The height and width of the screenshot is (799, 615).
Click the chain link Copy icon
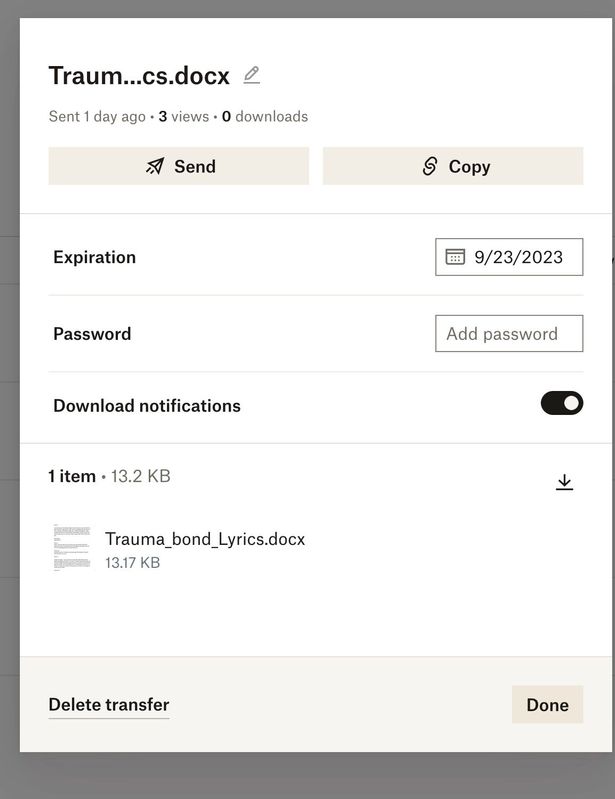[x=430, y=167]
